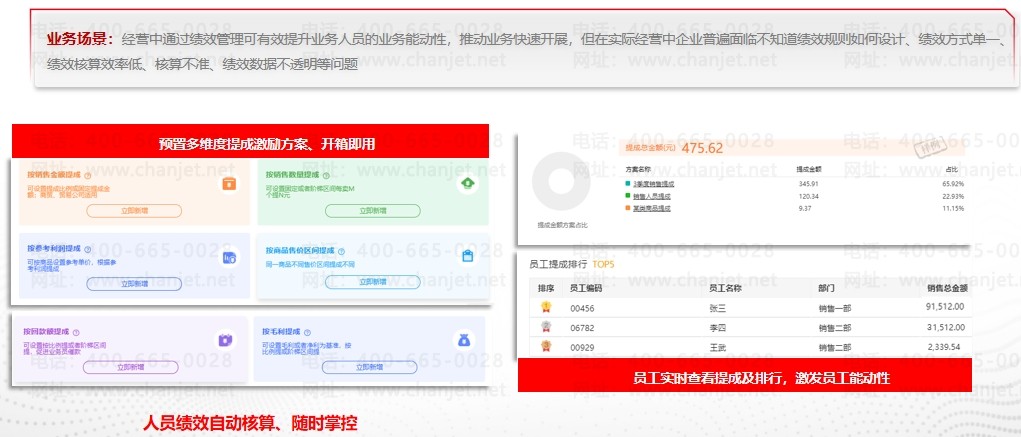Click the orange legend swatch for 某尚商品提成
The width and height of the screenshot is (1021, 437).
pos(628,208)
